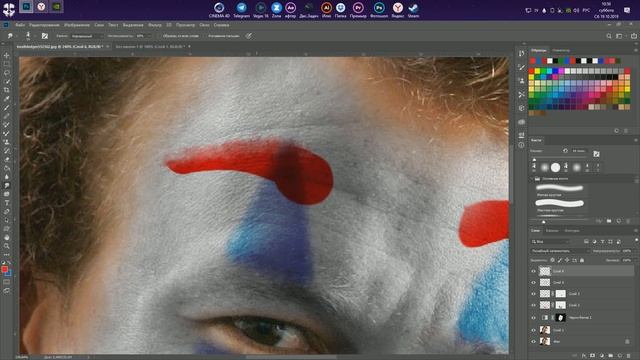The image size is (640, 360).
Task: Select the Zoom magnifier tool
Action: pyautogui.click(x=6, y=246)
